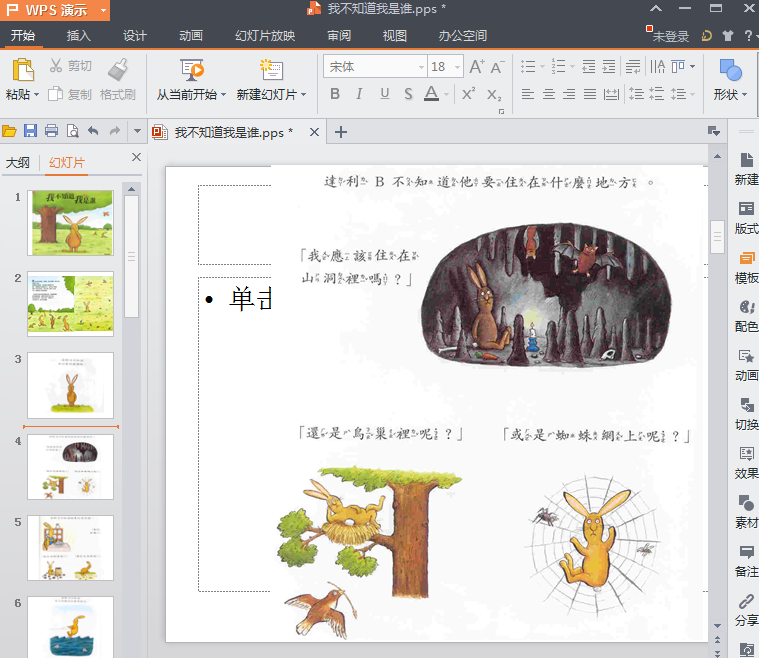This screenshot has height=658, width=759.
Task: Click the 未登录 login button
Action: (670, 36)
